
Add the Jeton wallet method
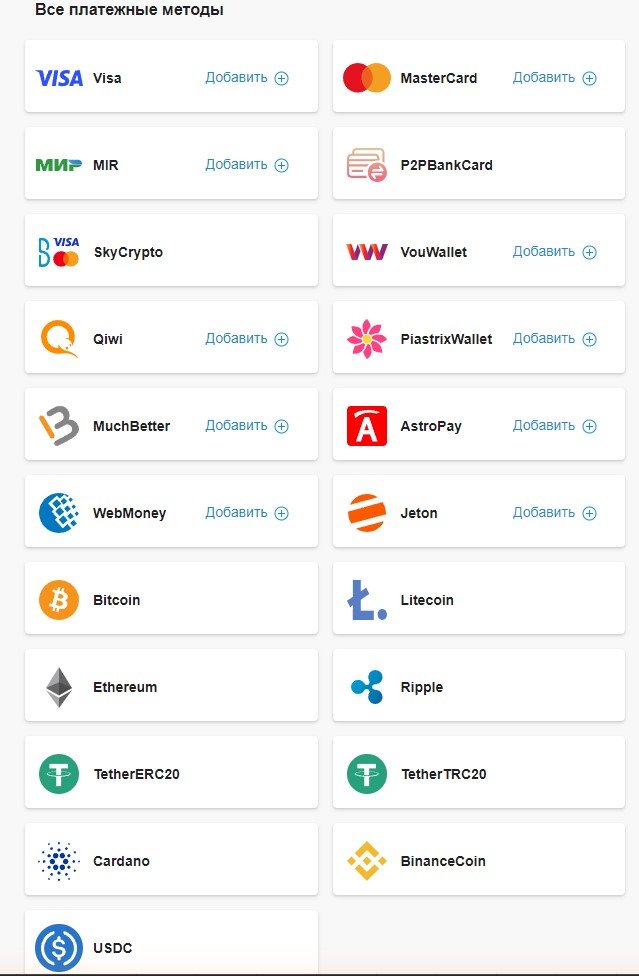[554, 513]
